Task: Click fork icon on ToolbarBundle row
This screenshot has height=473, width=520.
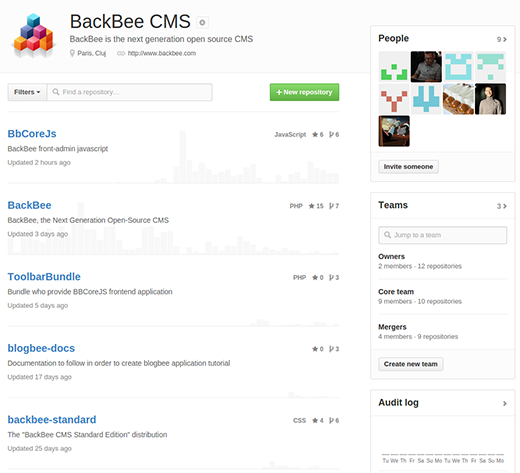Action: pyautogui.click(x=331, y=277)
